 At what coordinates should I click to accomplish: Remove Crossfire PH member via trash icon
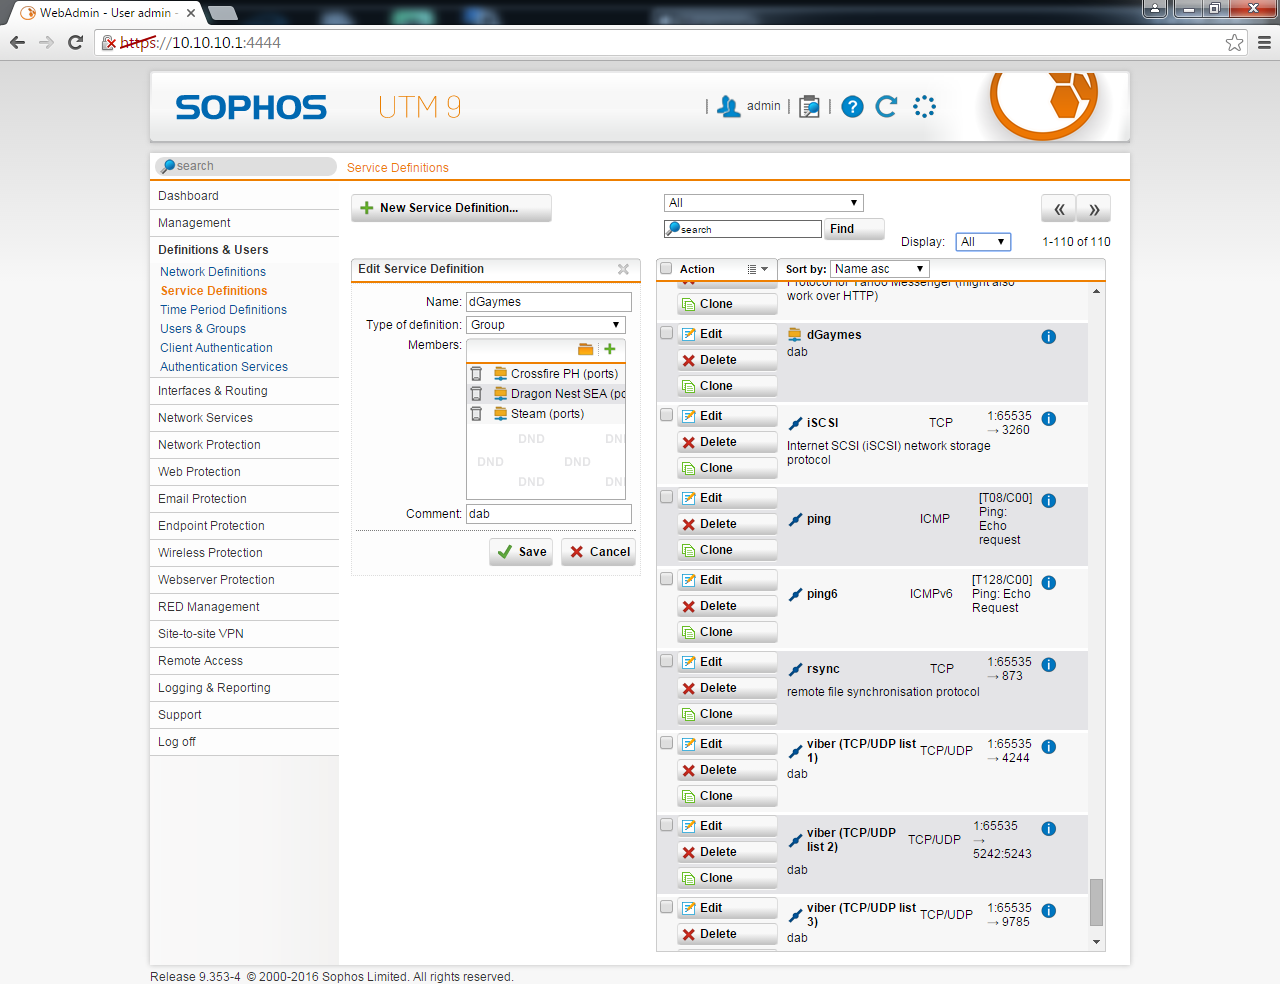476,374
